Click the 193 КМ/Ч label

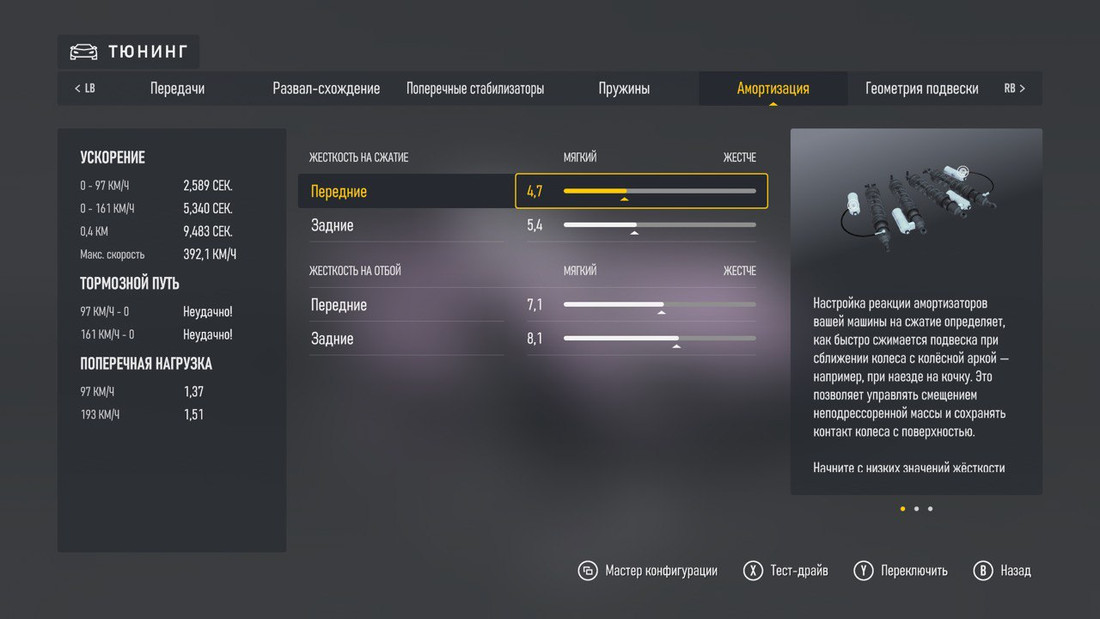tap(100, 415)
